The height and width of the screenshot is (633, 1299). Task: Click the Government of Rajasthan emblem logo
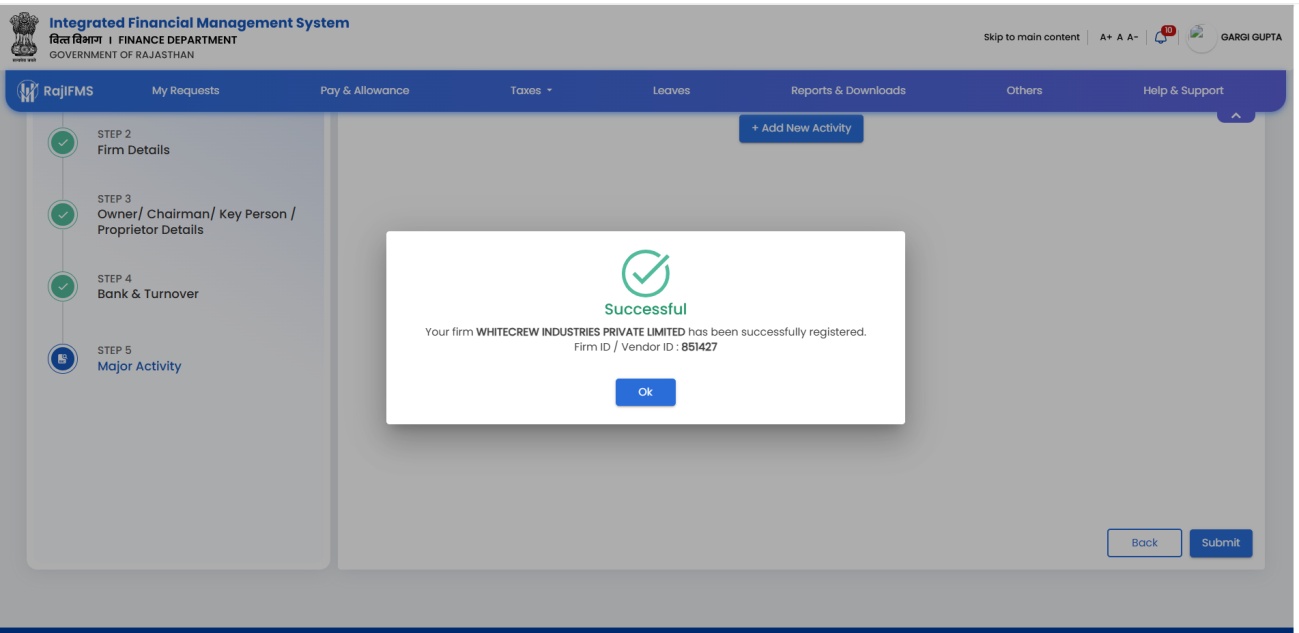coord(19,37)
